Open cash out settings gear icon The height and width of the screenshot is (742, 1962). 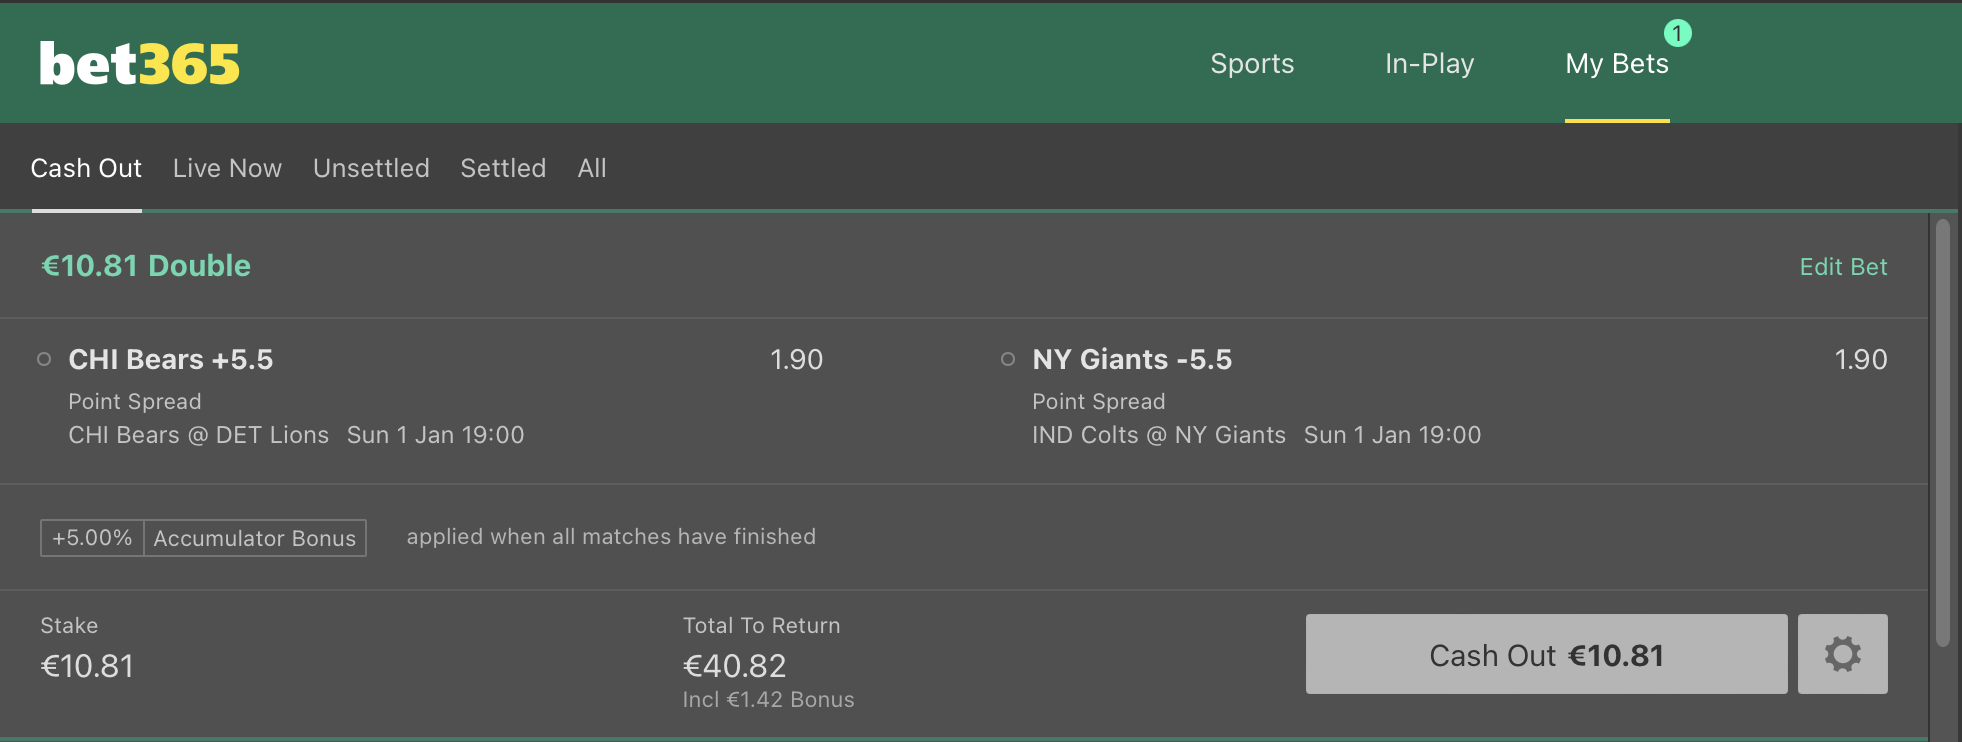[x=1842, y=654]
